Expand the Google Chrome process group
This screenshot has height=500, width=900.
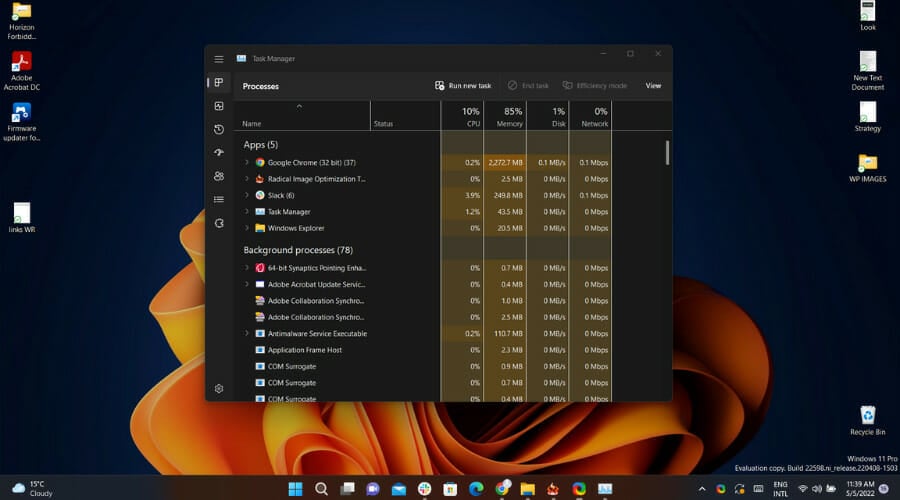pyautogui.click(x=247, y=162)
